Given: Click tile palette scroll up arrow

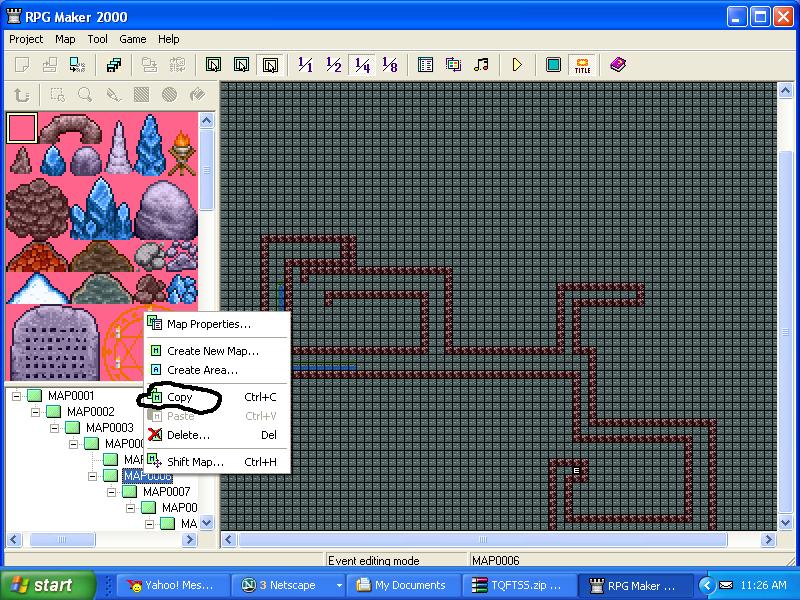Looking at the screenshot, I should coord(206,121).
